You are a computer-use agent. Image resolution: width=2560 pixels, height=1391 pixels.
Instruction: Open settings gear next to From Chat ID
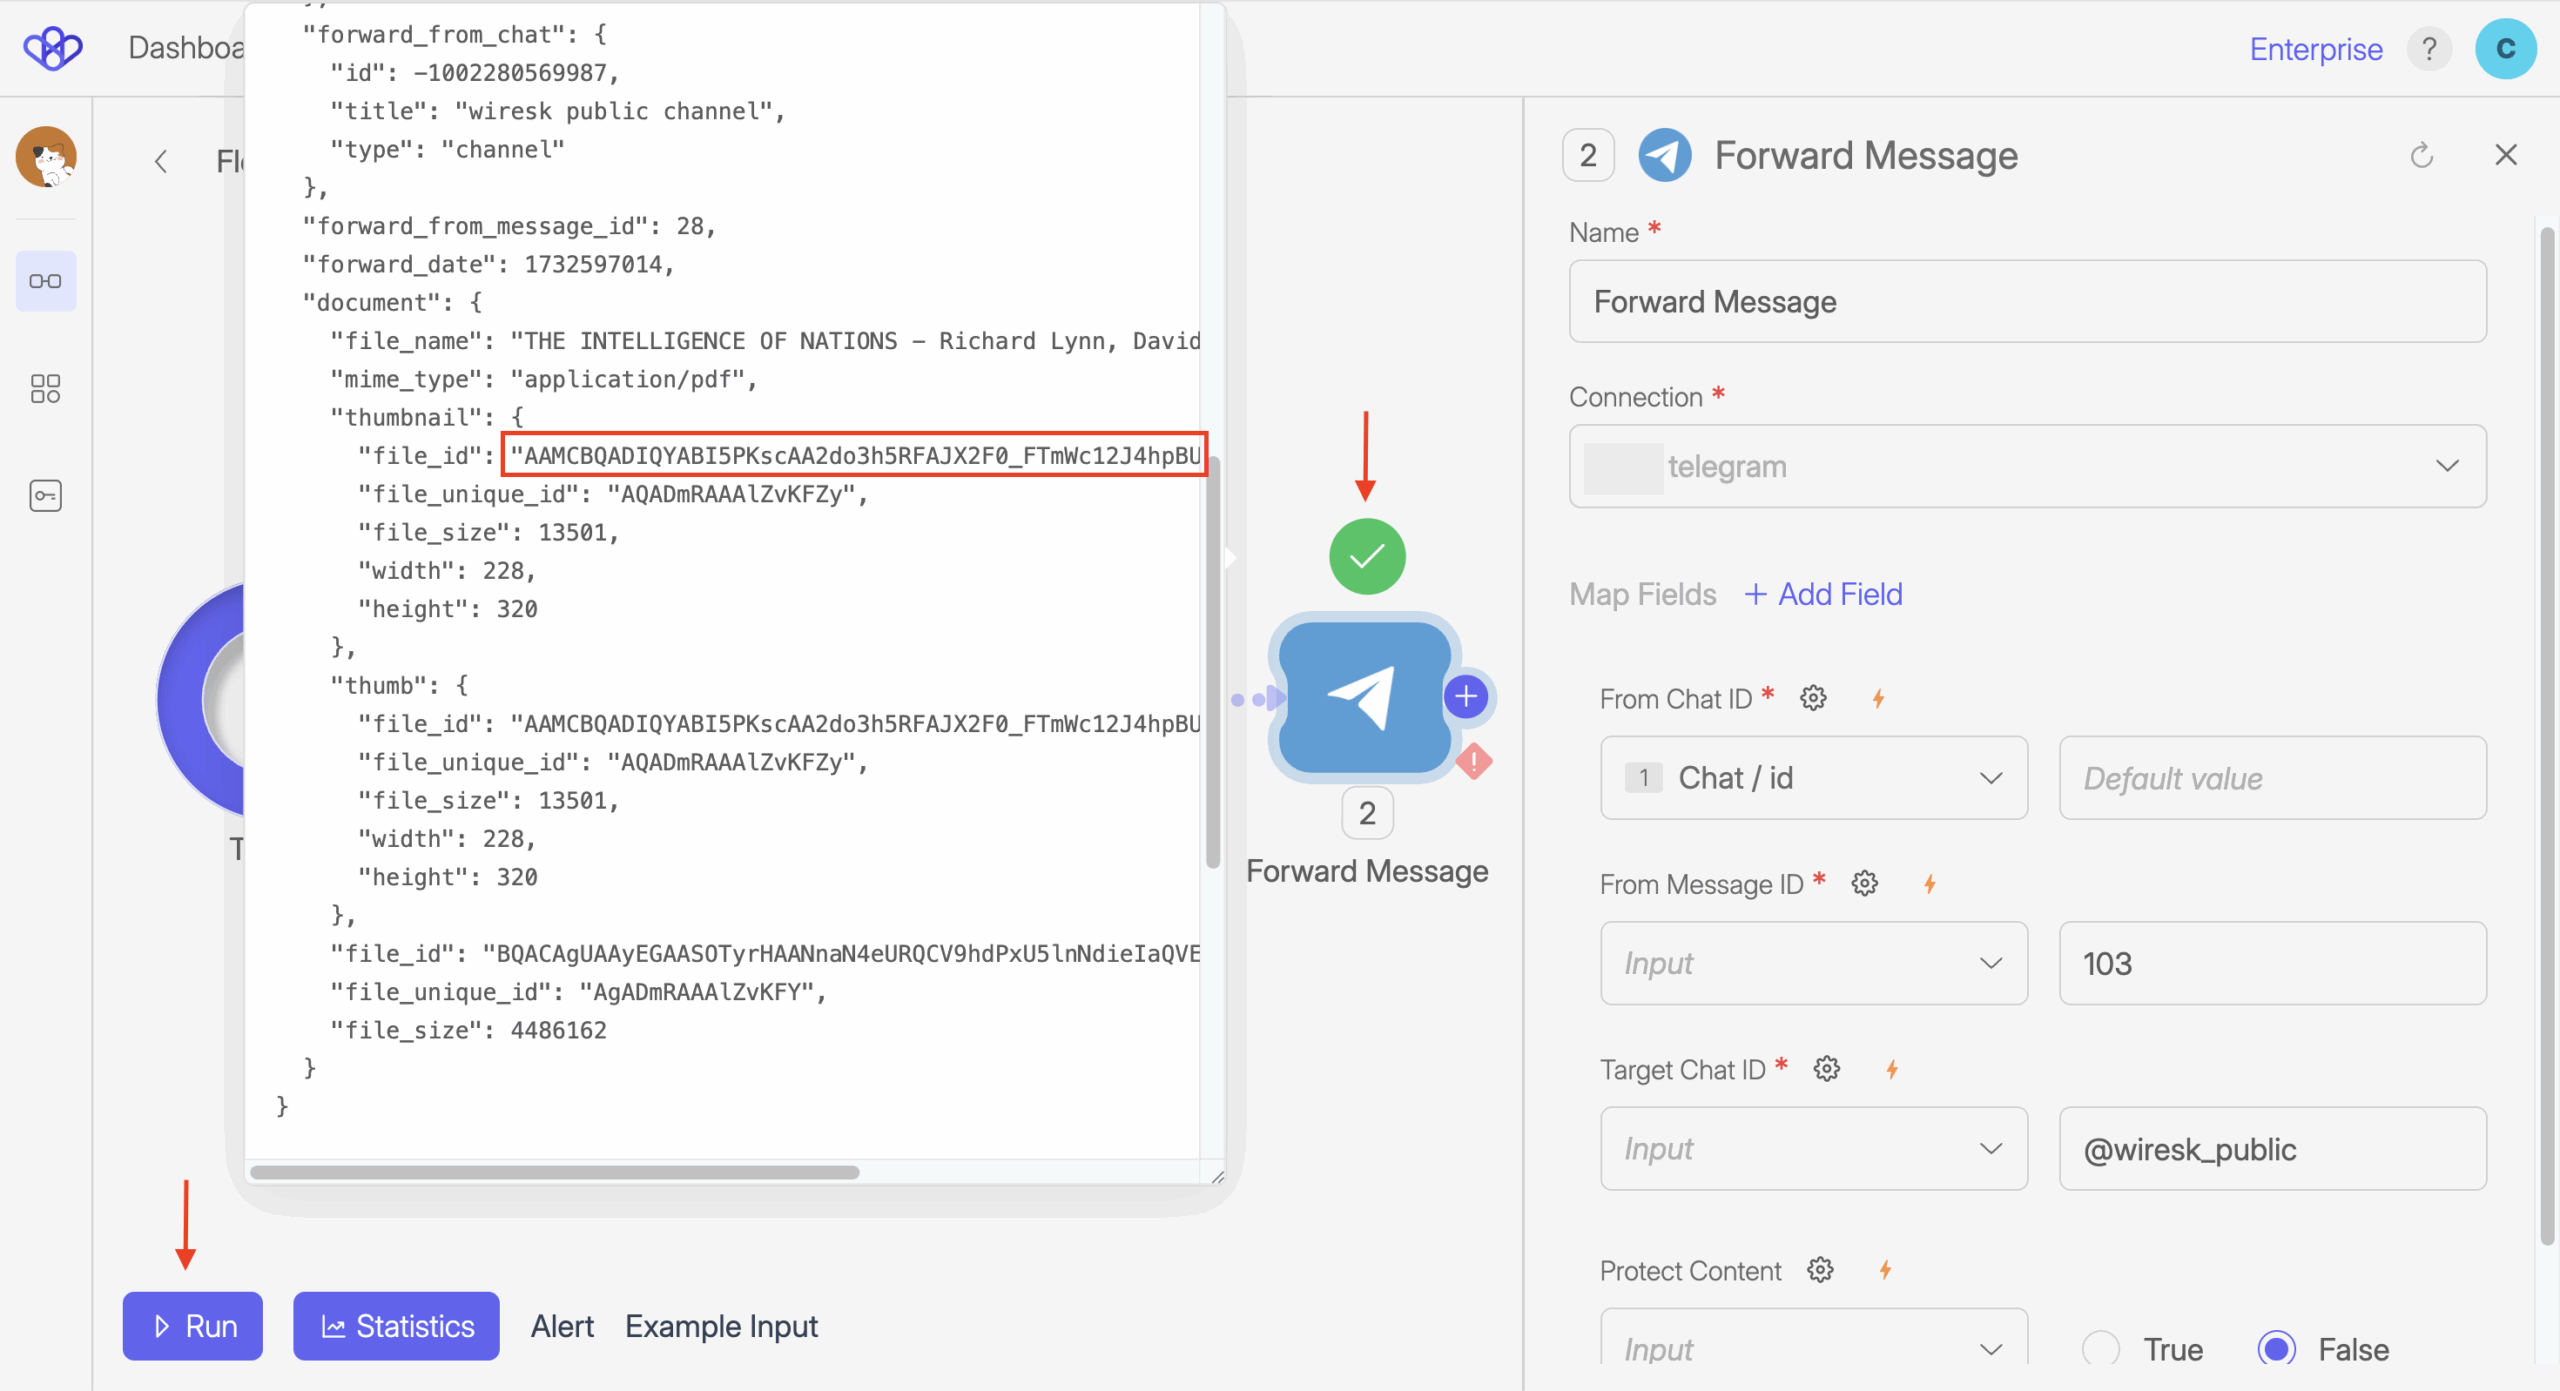[1813, 698]
